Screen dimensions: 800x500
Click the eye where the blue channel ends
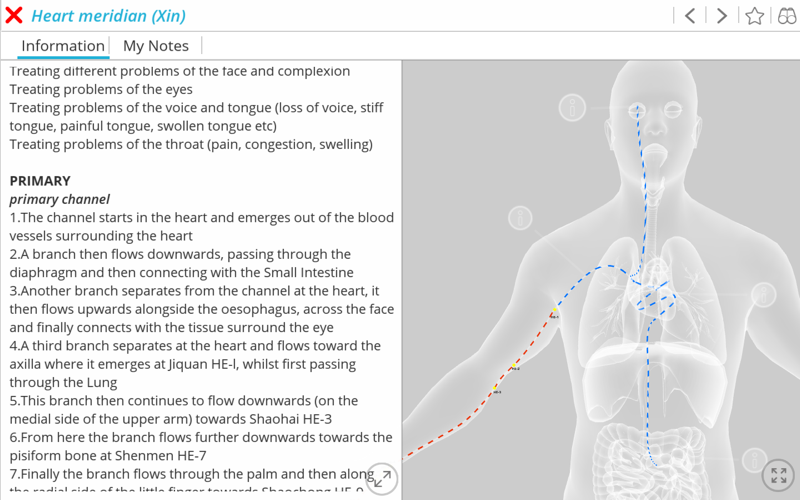636,110
